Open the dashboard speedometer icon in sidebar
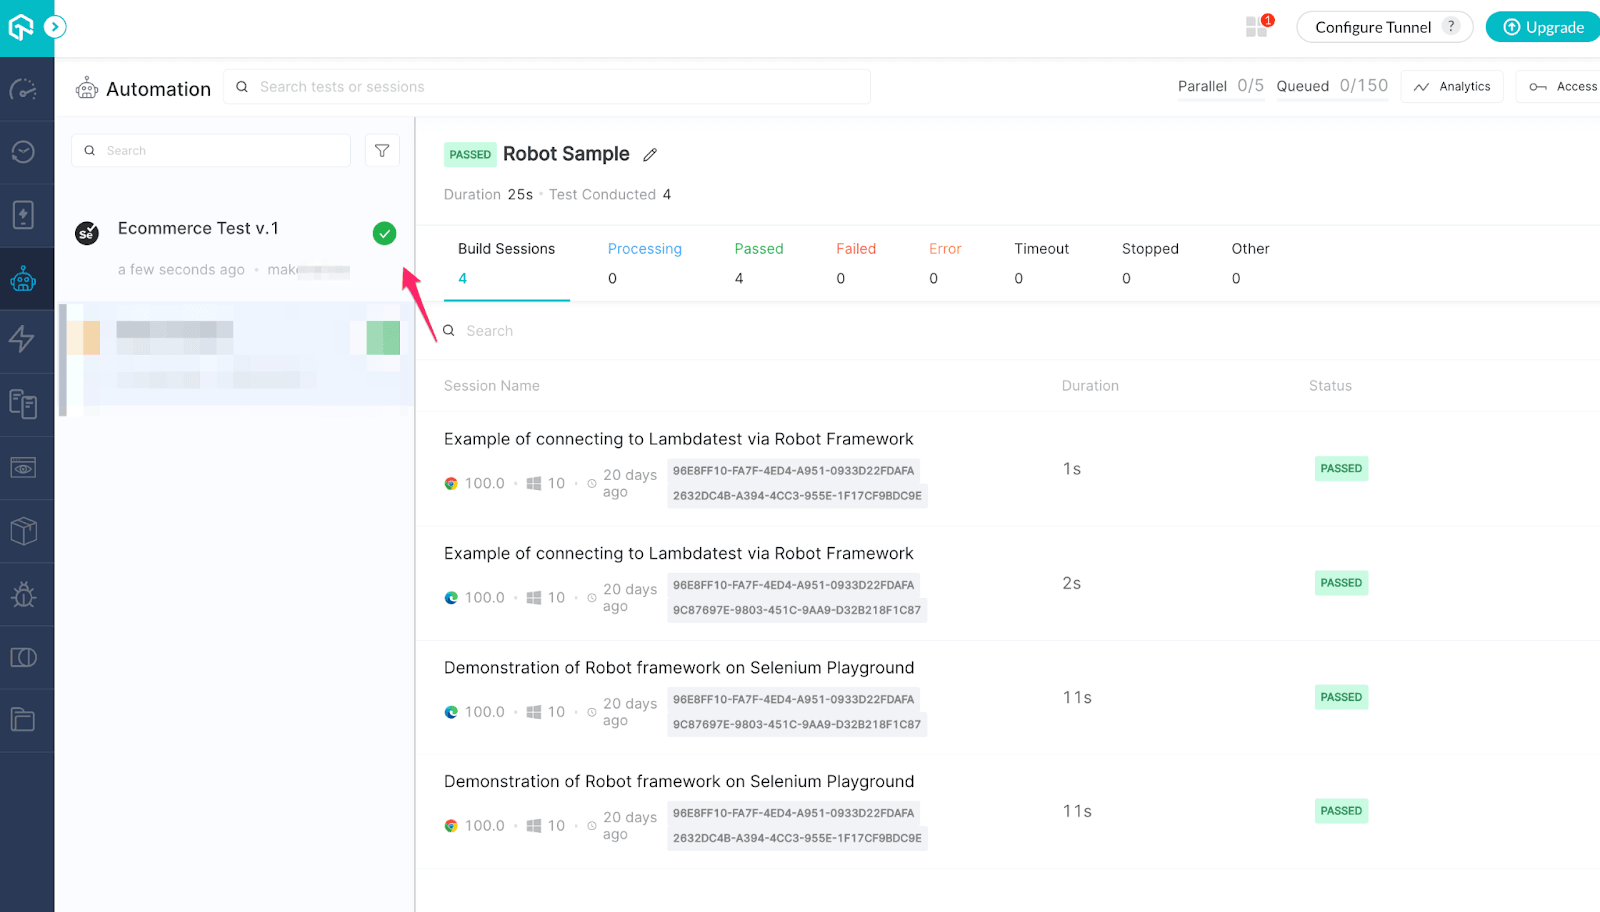The width and height of the screenshot is (1600, 912). click(x=23, y=90)
